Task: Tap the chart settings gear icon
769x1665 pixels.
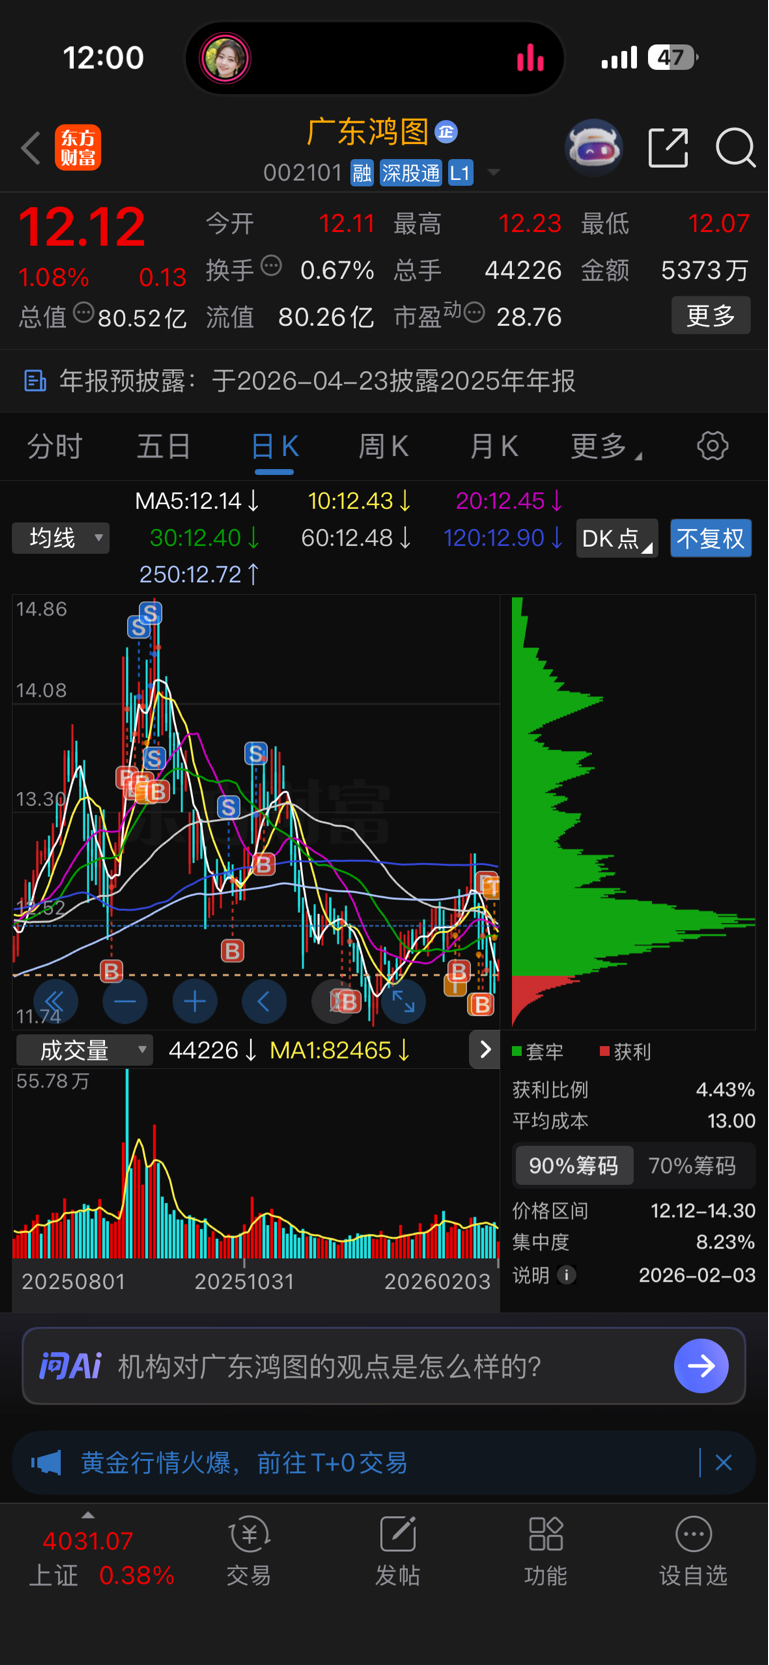Action: tap(712, 446)
